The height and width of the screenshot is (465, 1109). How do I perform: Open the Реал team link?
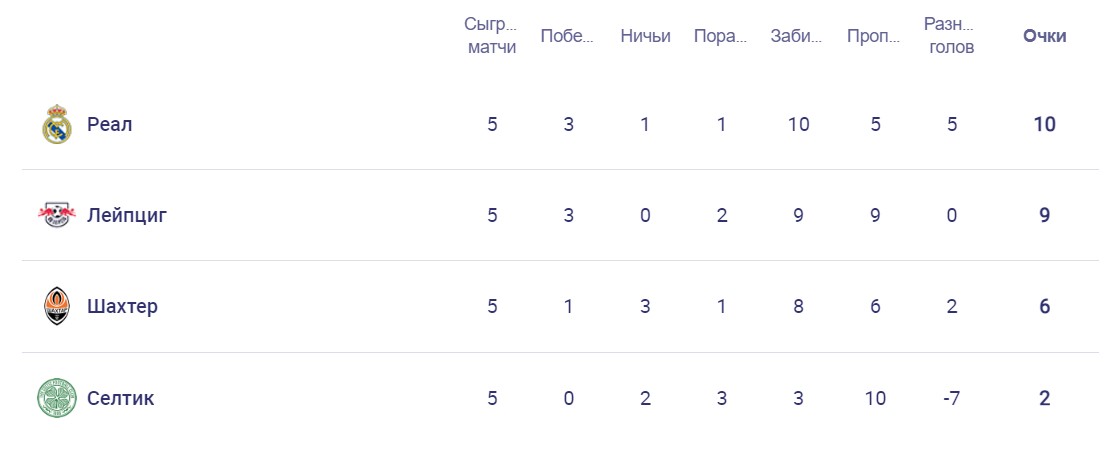(x=110, y=124)
